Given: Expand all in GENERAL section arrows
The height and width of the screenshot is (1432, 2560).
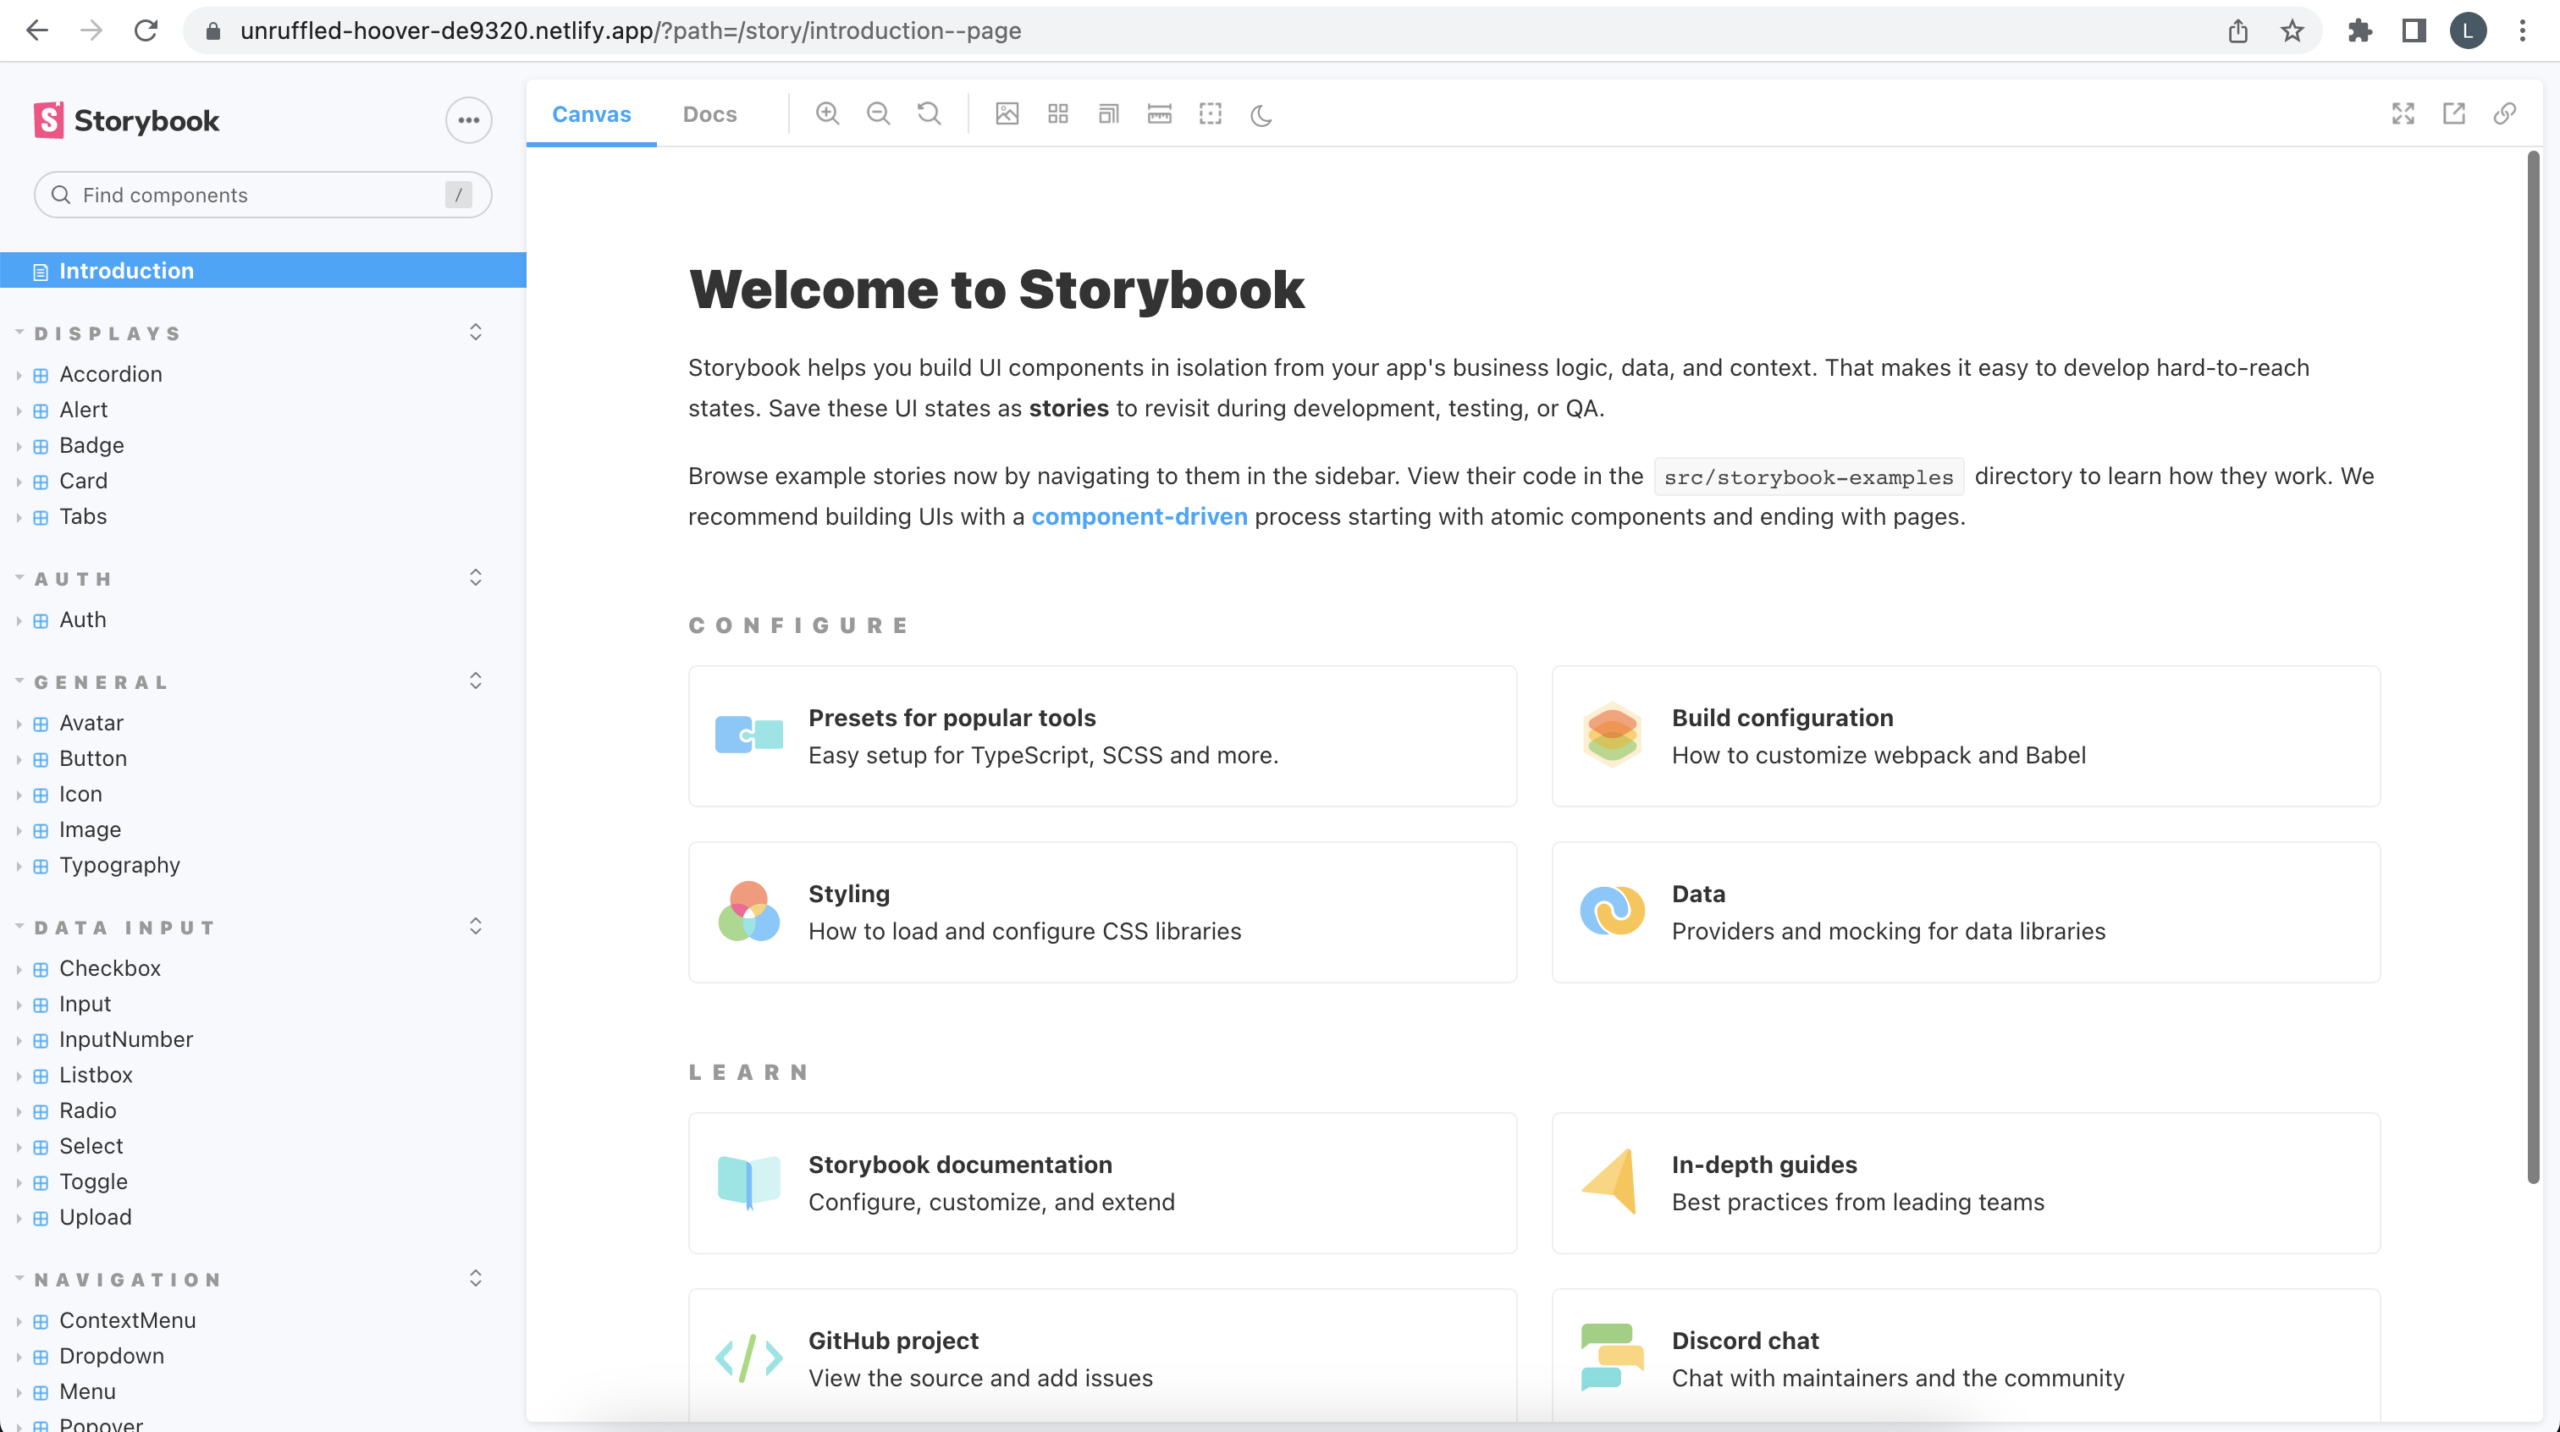Looking at the screenshot, I should tap(476, 681).
